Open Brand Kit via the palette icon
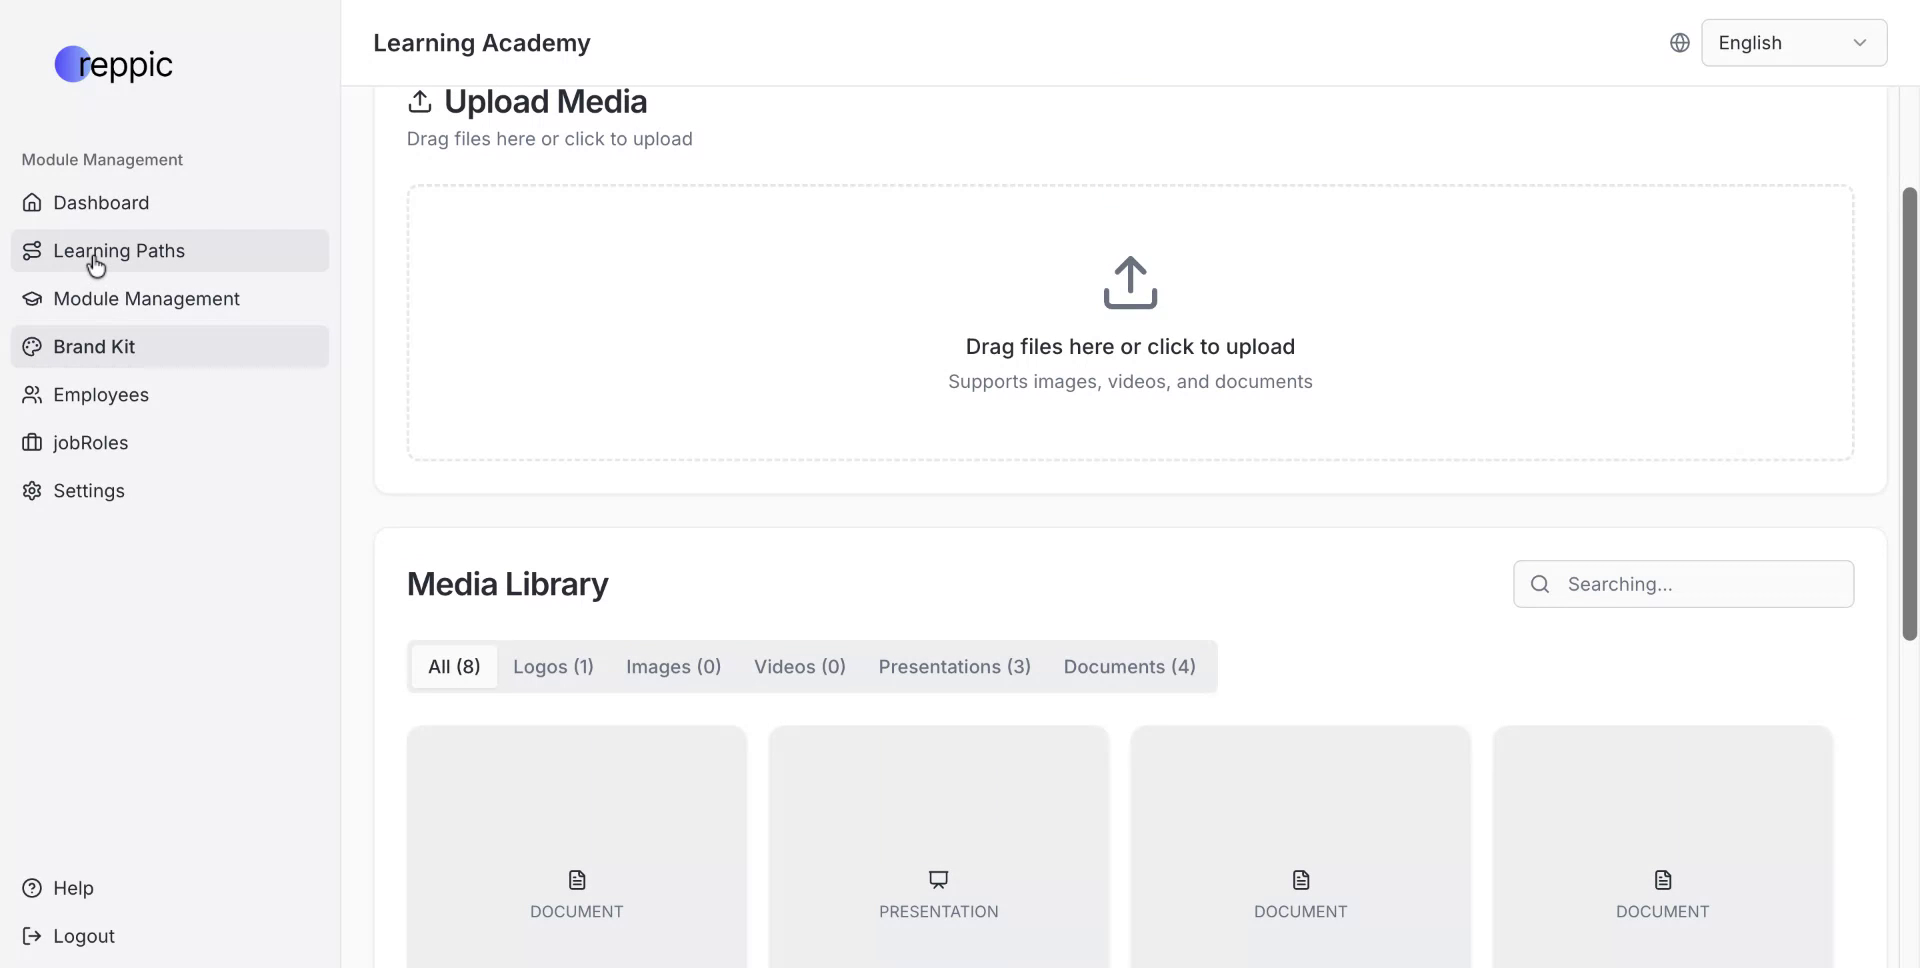The width and height of the screenshot is (1920, 968). pyautogui.click(x=32, y=347)
